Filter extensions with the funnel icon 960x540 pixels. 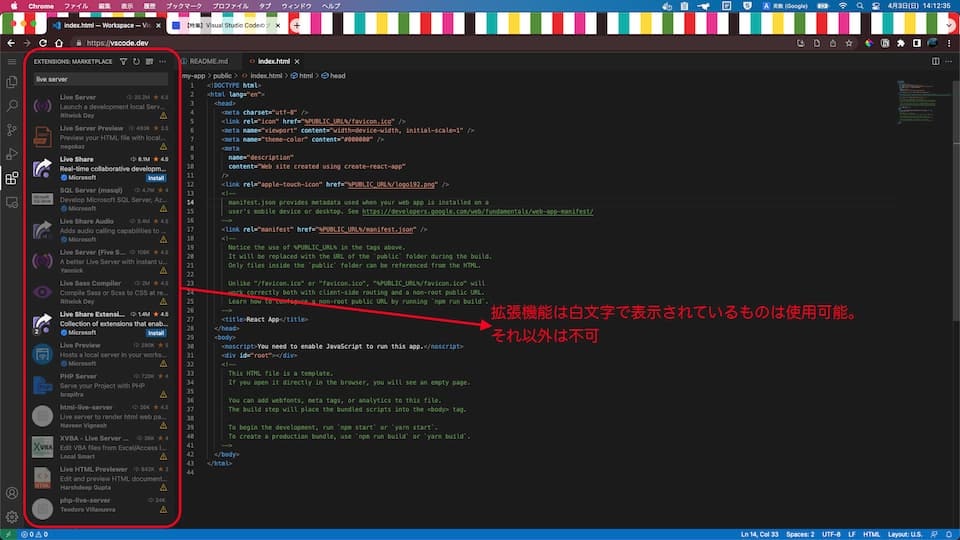(x=124, y=61)
